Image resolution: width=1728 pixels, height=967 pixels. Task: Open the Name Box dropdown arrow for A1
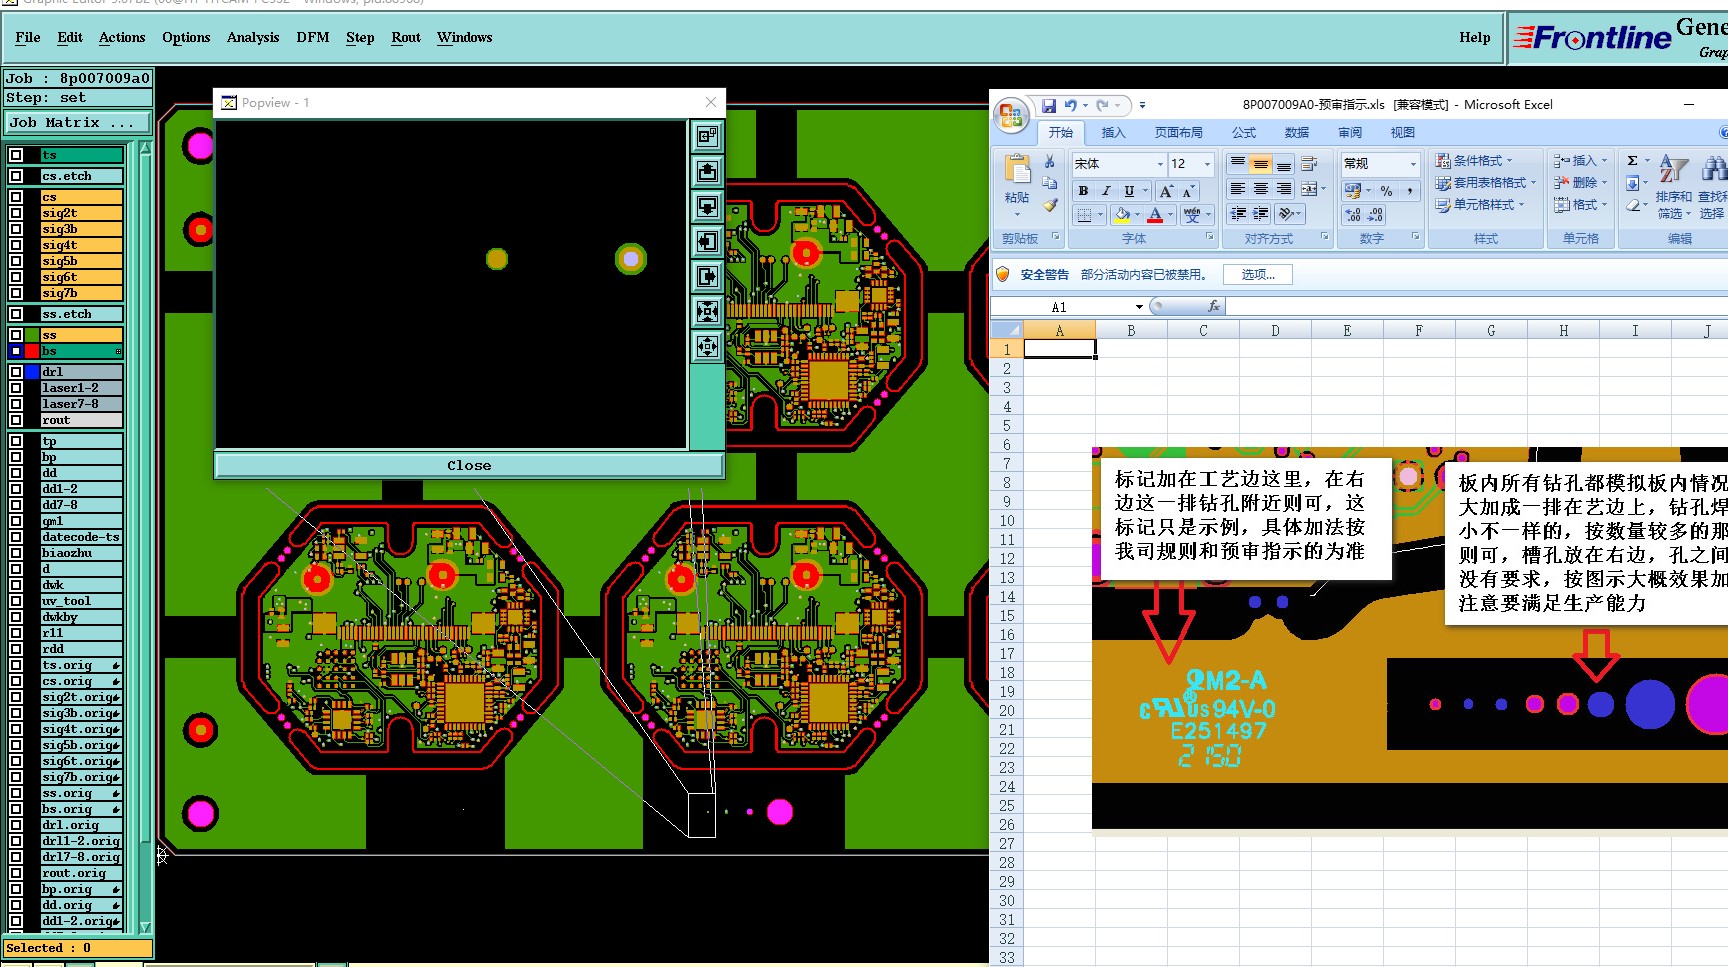coord(1139,307)
